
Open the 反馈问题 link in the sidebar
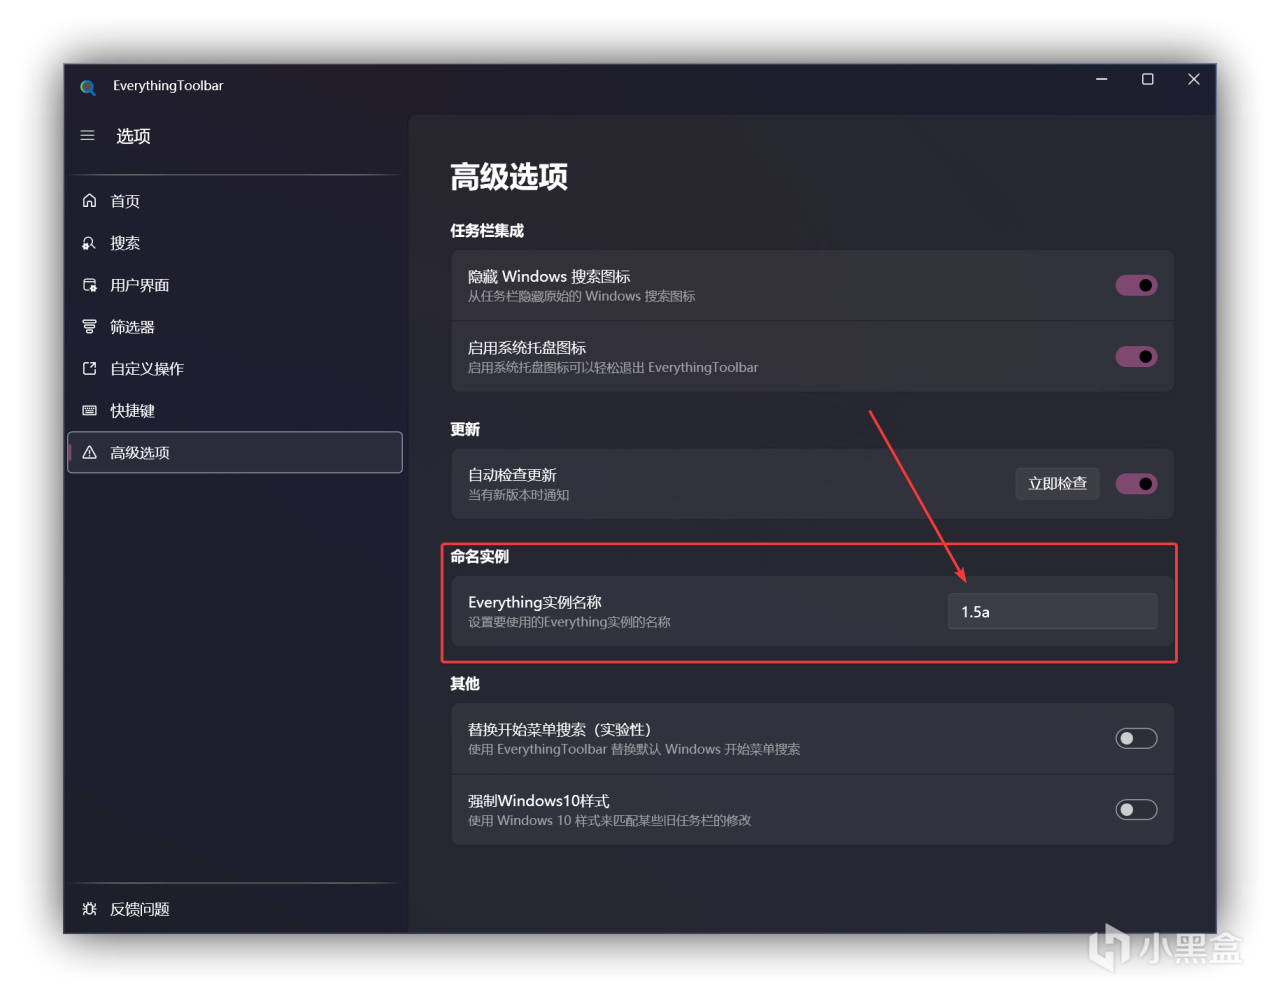tap(235, 909)
